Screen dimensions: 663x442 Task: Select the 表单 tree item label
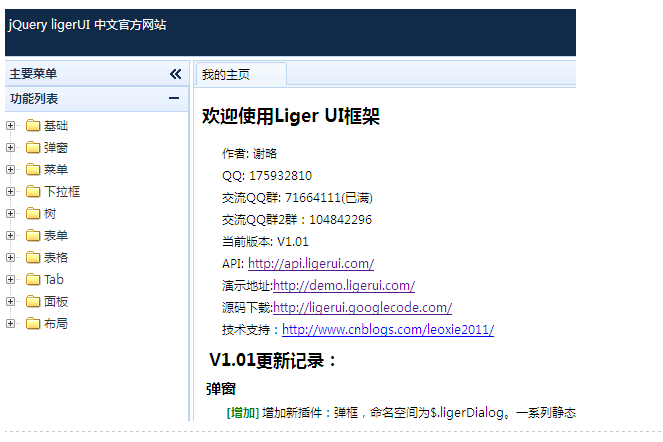(56, 236)
